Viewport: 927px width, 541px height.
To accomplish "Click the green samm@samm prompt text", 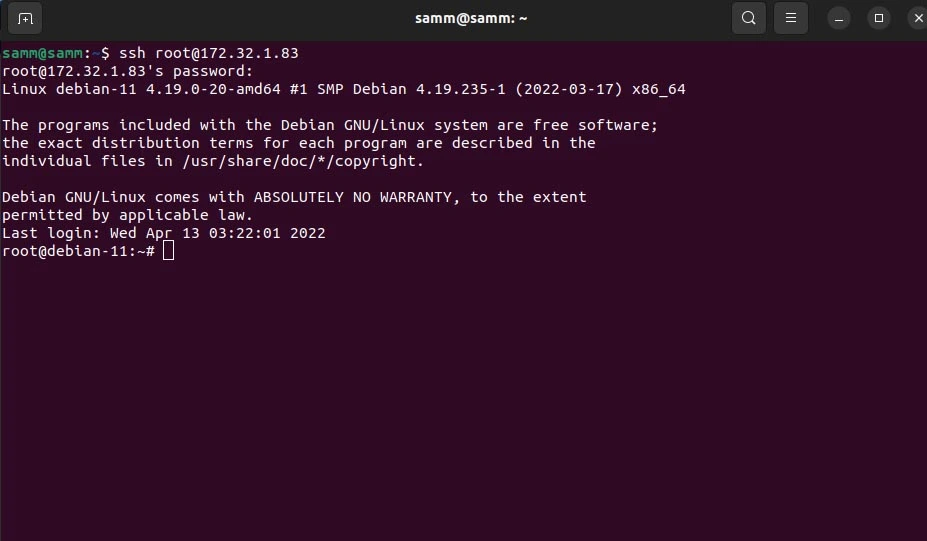I will pyautogui.click(x=43, y=53).
